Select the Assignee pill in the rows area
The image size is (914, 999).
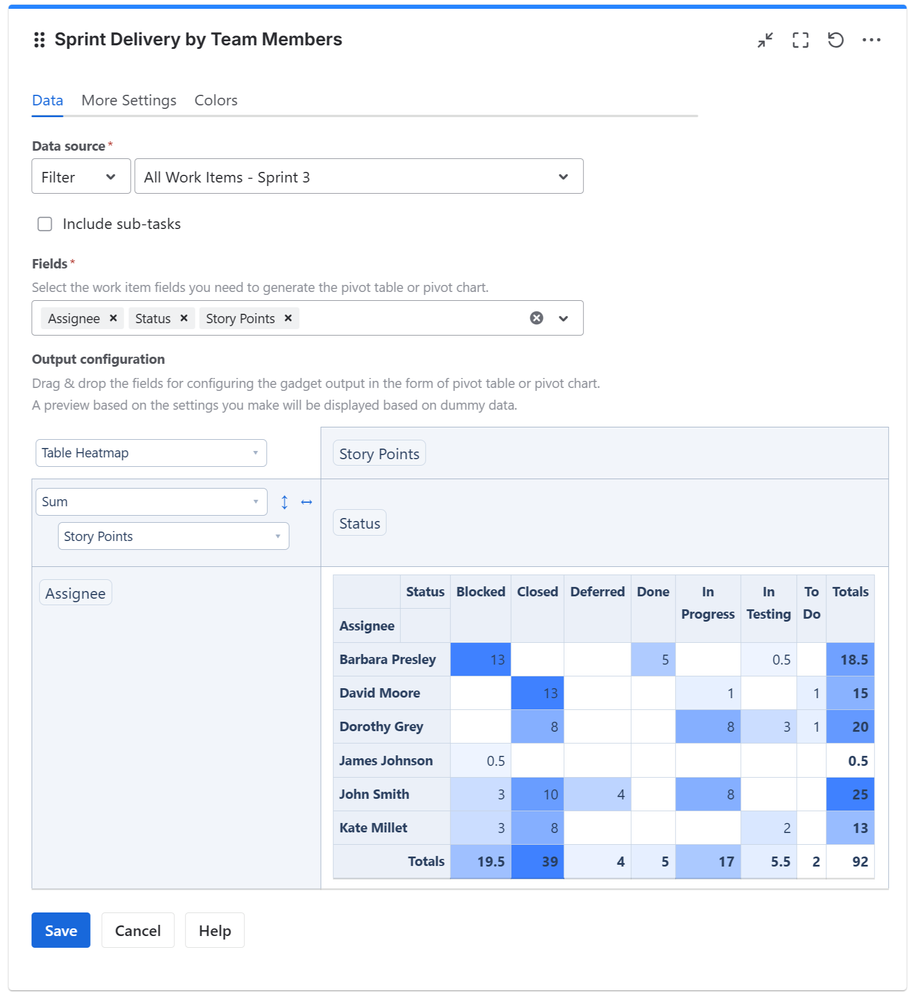75,592
